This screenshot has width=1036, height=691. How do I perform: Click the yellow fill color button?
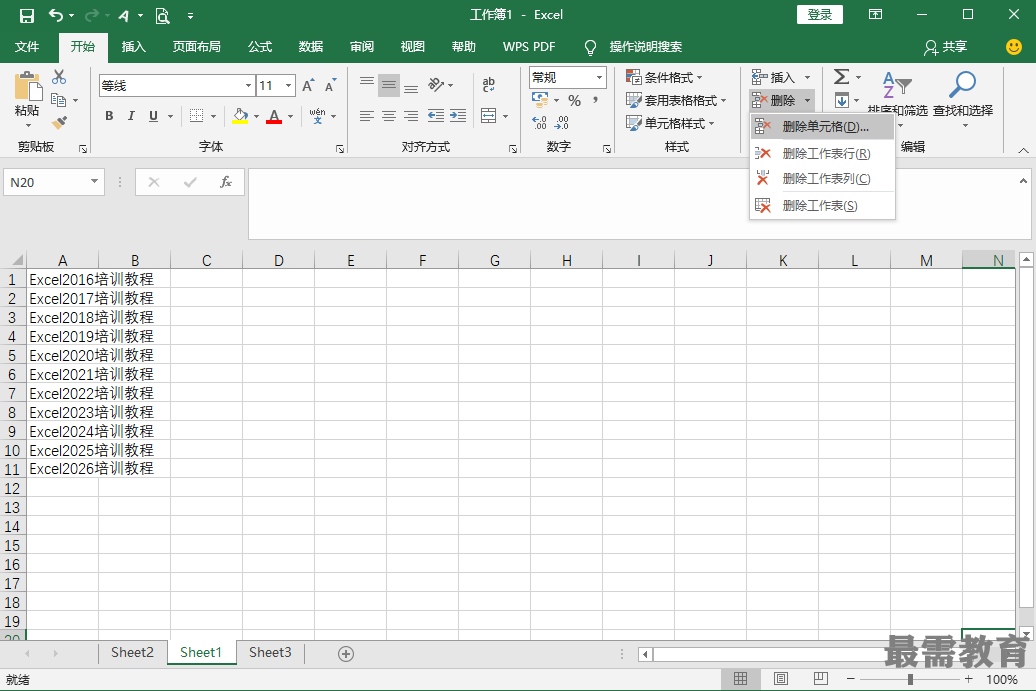click(x=240, y=116)
